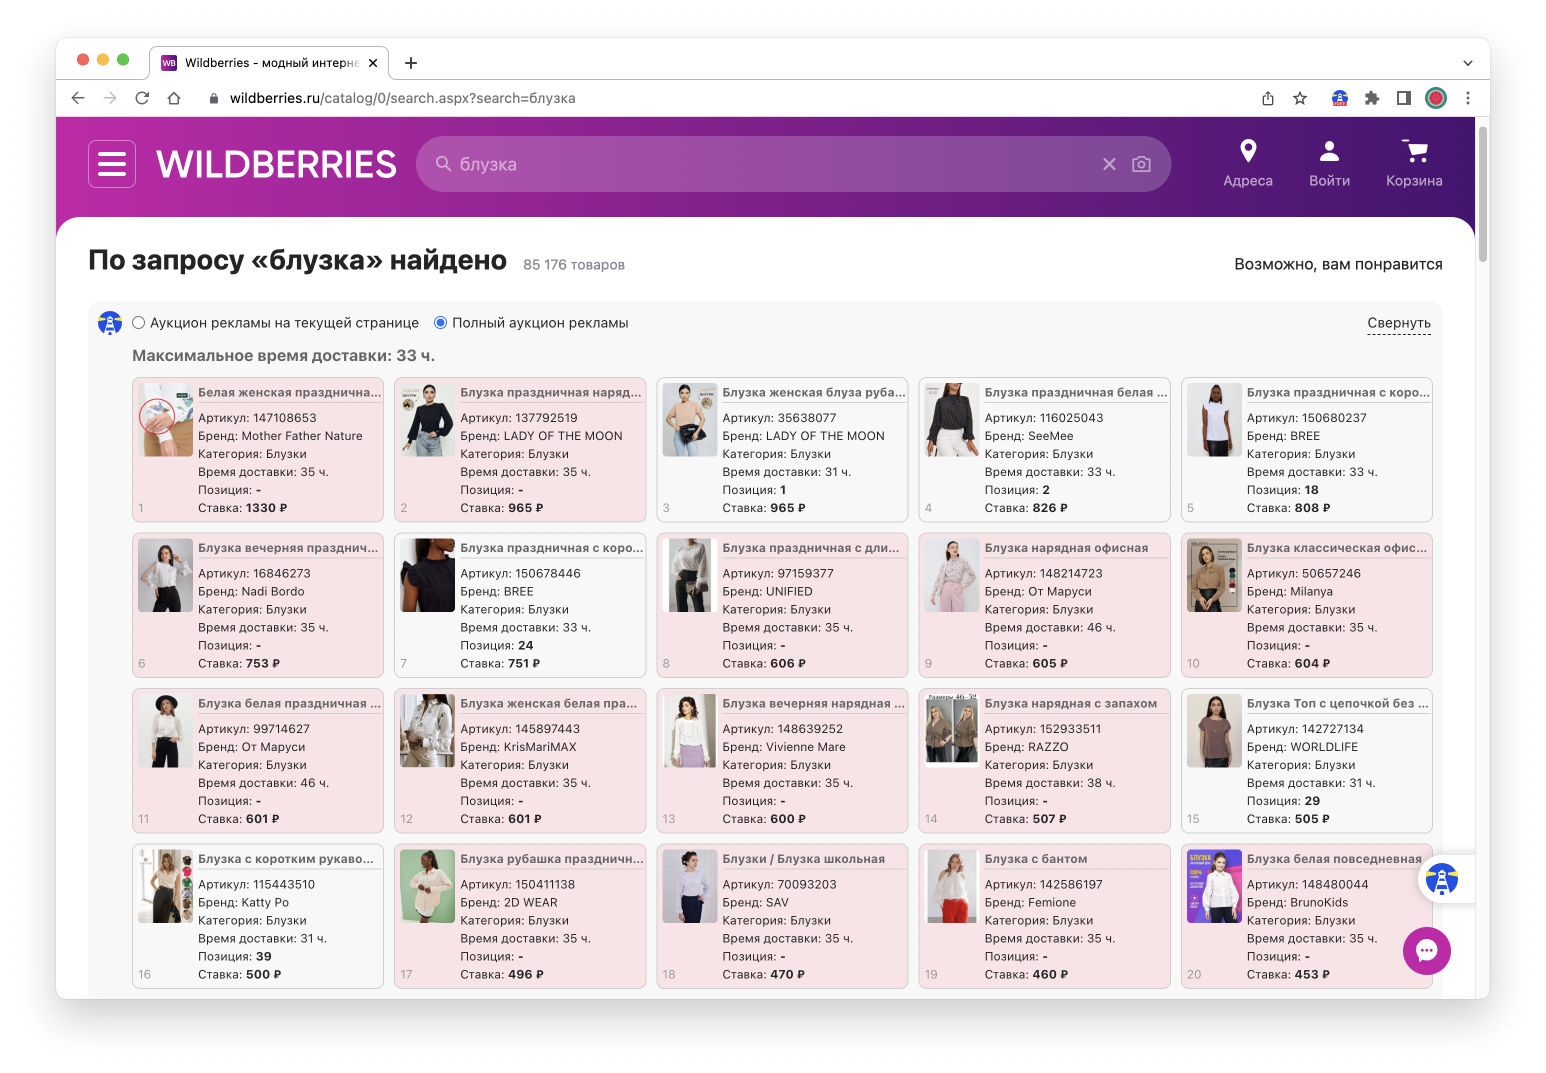
Task: Open Белая женская праздничная listing title
Action: point(290,393)
